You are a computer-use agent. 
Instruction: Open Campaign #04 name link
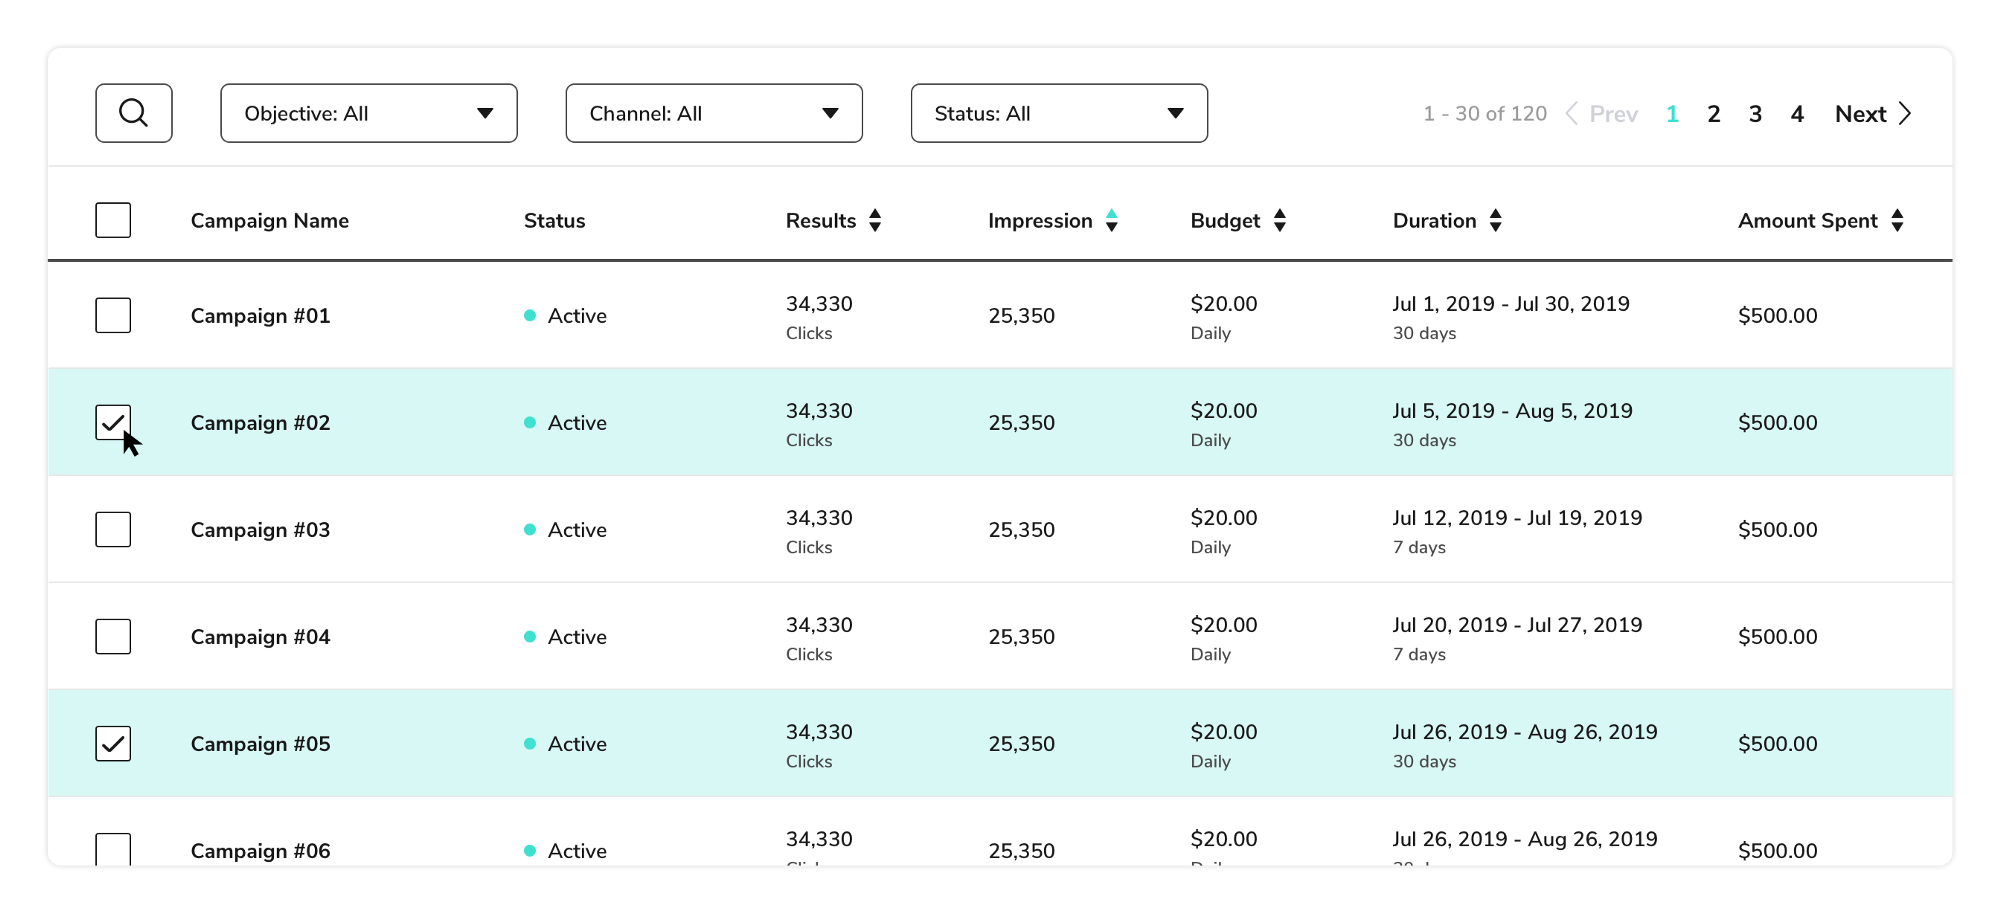(x=260, y=637)
